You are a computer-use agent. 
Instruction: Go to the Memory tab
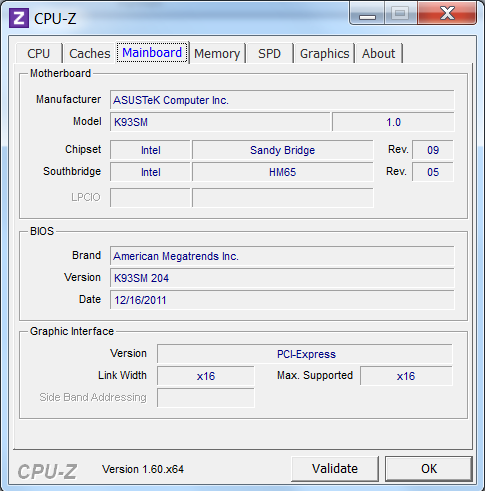(x=217, y=53)
